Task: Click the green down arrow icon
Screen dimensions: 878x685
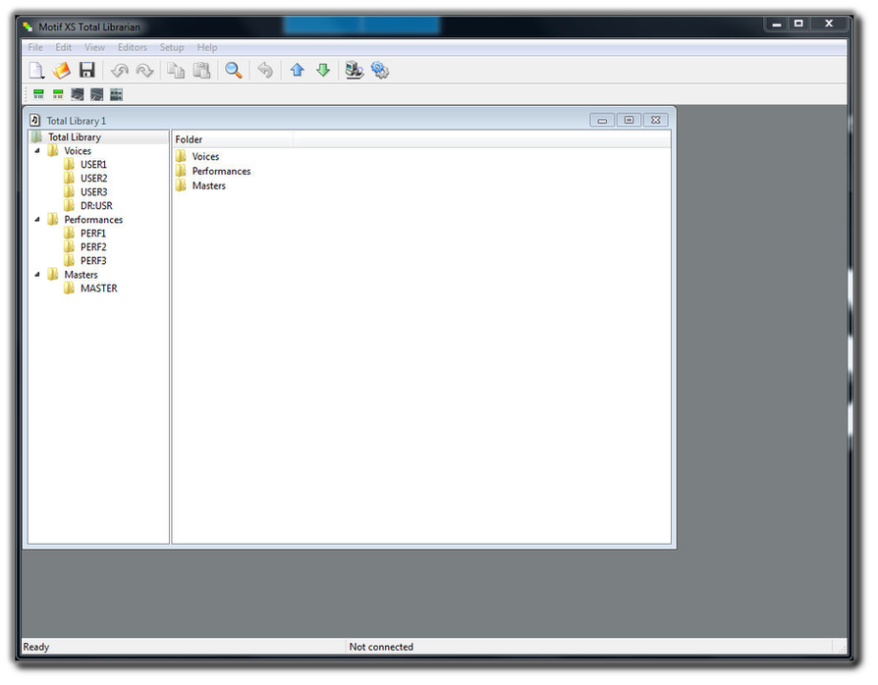Action: click(323, 70)
